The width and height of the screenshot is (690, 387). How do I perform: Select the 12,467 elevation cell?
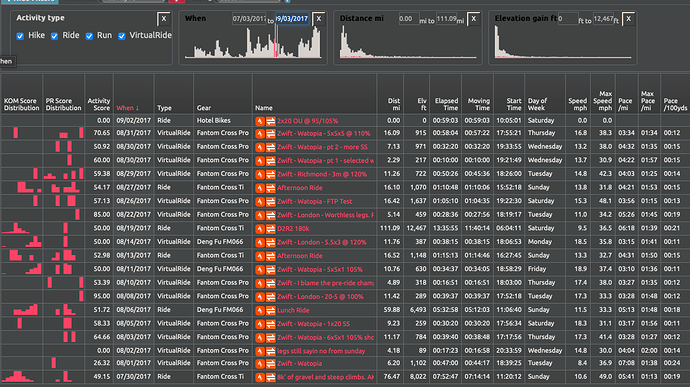(416, 229)
